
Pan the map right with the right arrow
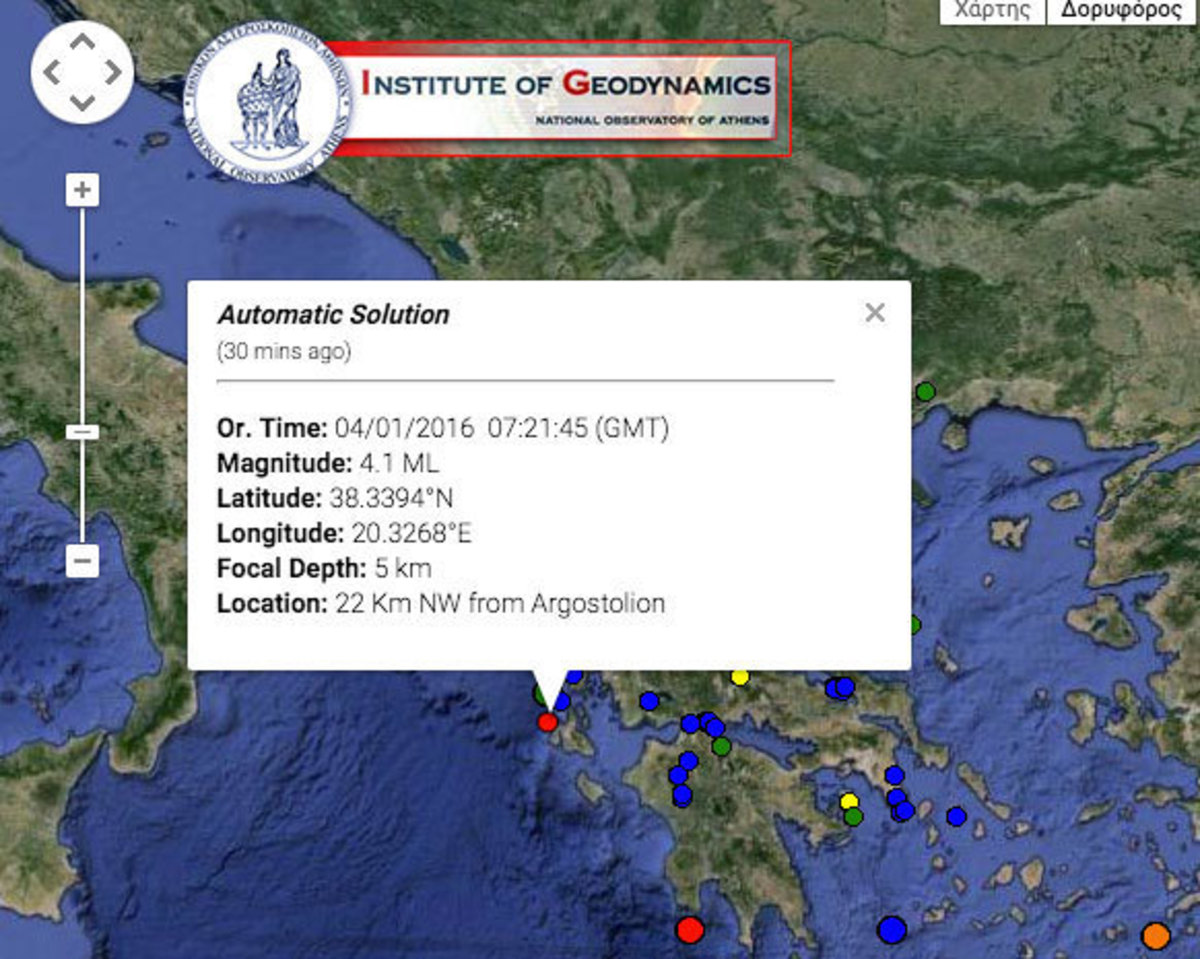coord(112,73)
